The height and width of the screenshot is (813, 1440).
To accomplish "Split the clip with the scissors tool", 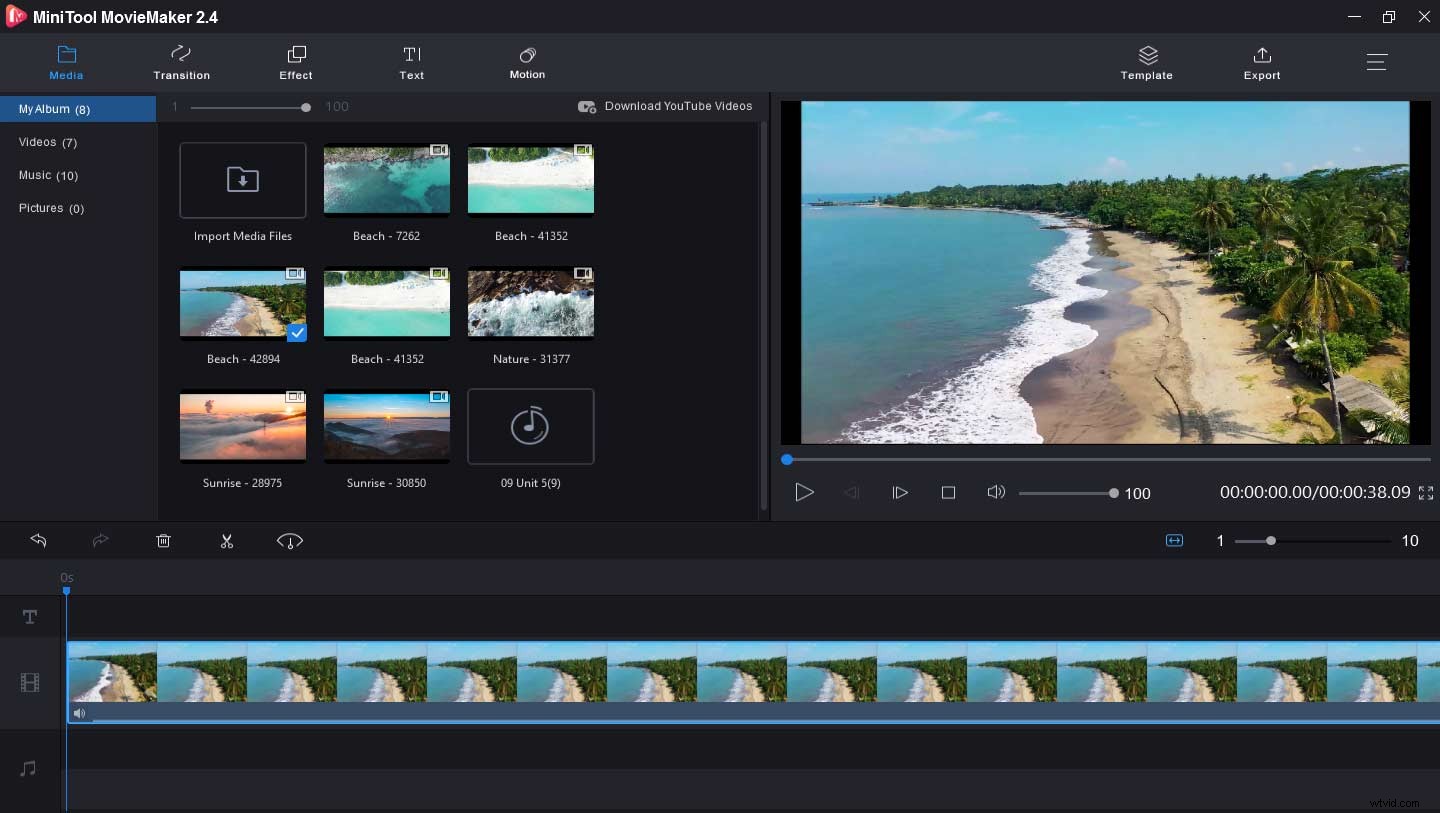I will [x=227, y=540].
